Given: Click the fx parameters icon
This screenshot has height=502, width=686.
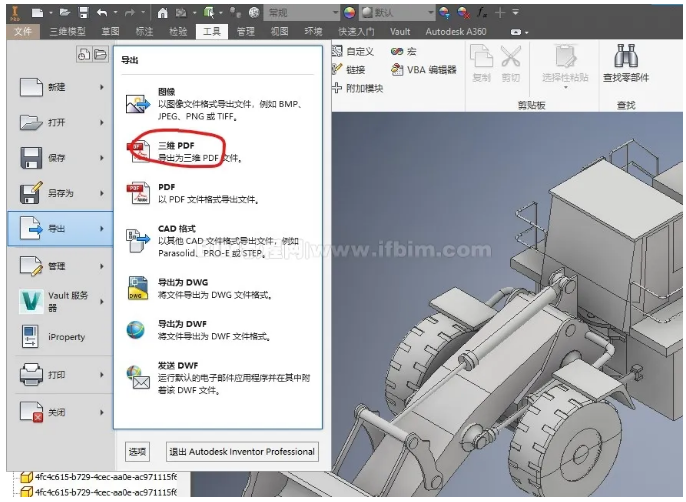Looking at the screenshot, I should pos(482,13).
